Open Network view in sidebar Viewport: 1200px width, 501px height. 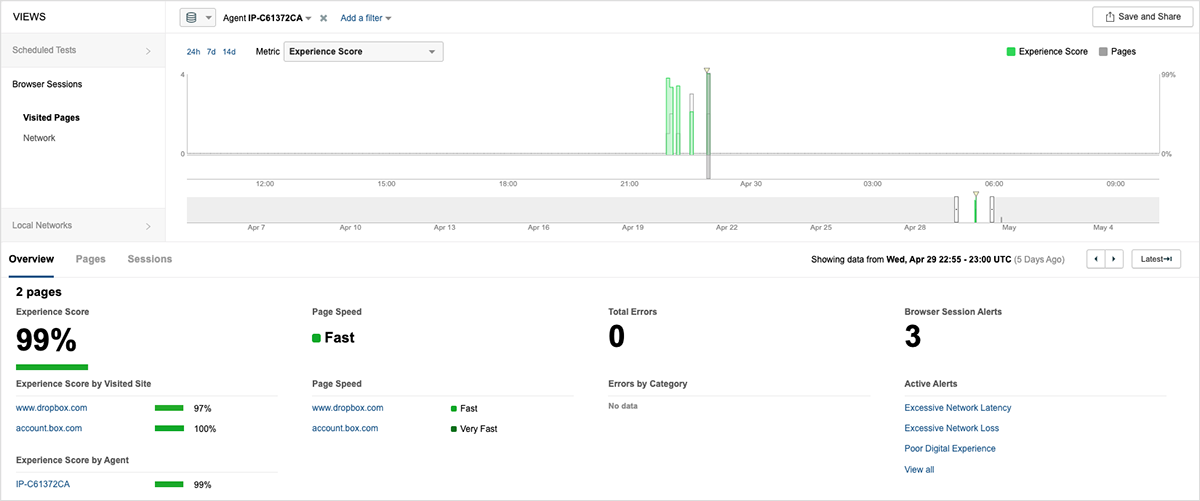coord(39,138)
